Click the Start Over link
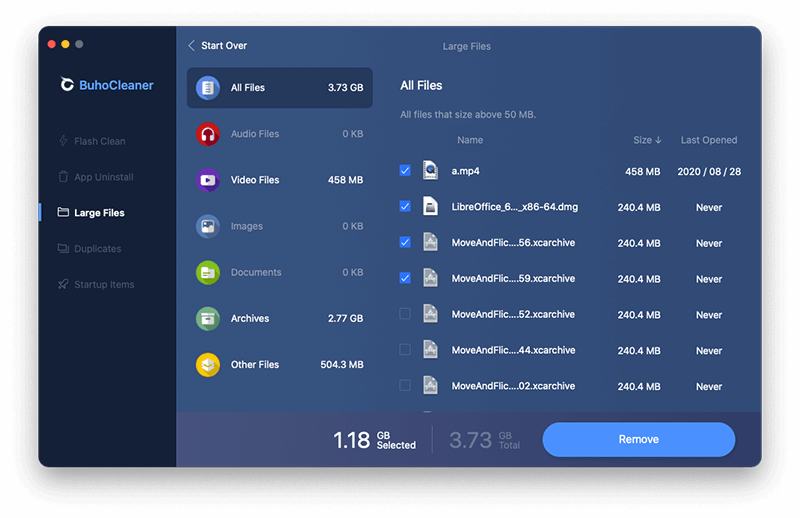The height and width of the screenshot is (518, 800). pyautogui.click(x=224, y=45)
